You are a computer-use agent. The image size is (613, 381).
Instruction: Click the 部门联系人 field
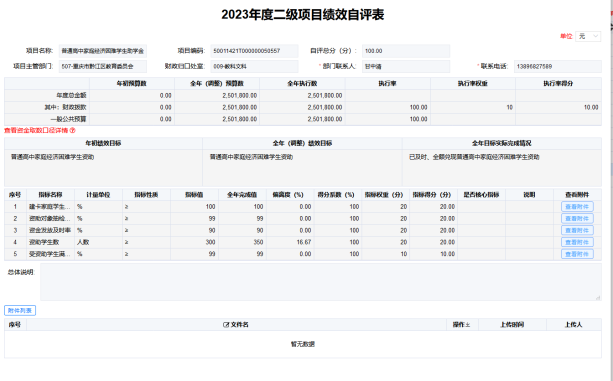pyautogui.click(x=406, y=66)
